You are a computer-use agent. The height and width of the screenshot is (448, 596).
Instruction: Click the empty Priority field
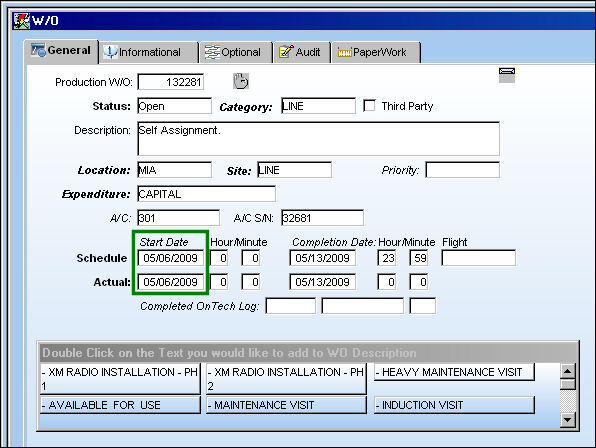click(x=463, y=170)
